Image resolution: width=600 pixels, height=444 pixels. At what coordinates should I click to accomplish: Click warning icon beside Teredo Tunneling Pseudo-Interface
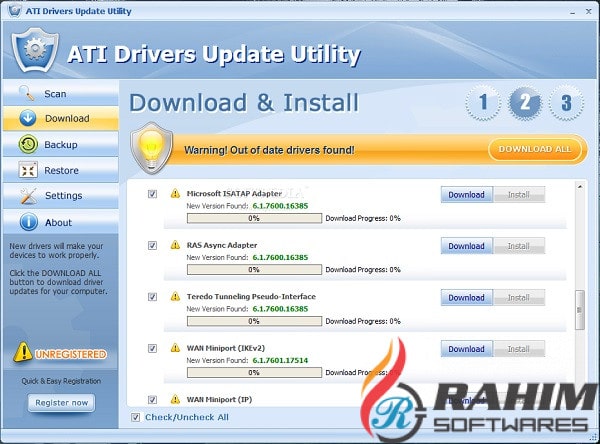click(175, 296)
